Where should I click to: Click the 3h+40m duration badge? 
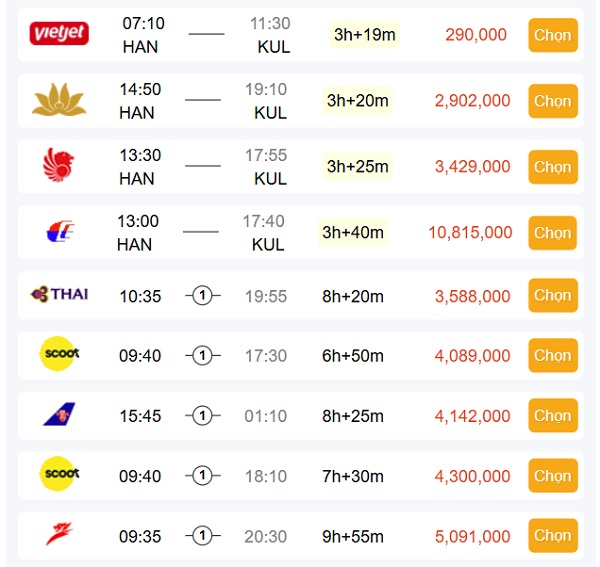(352, 233)
